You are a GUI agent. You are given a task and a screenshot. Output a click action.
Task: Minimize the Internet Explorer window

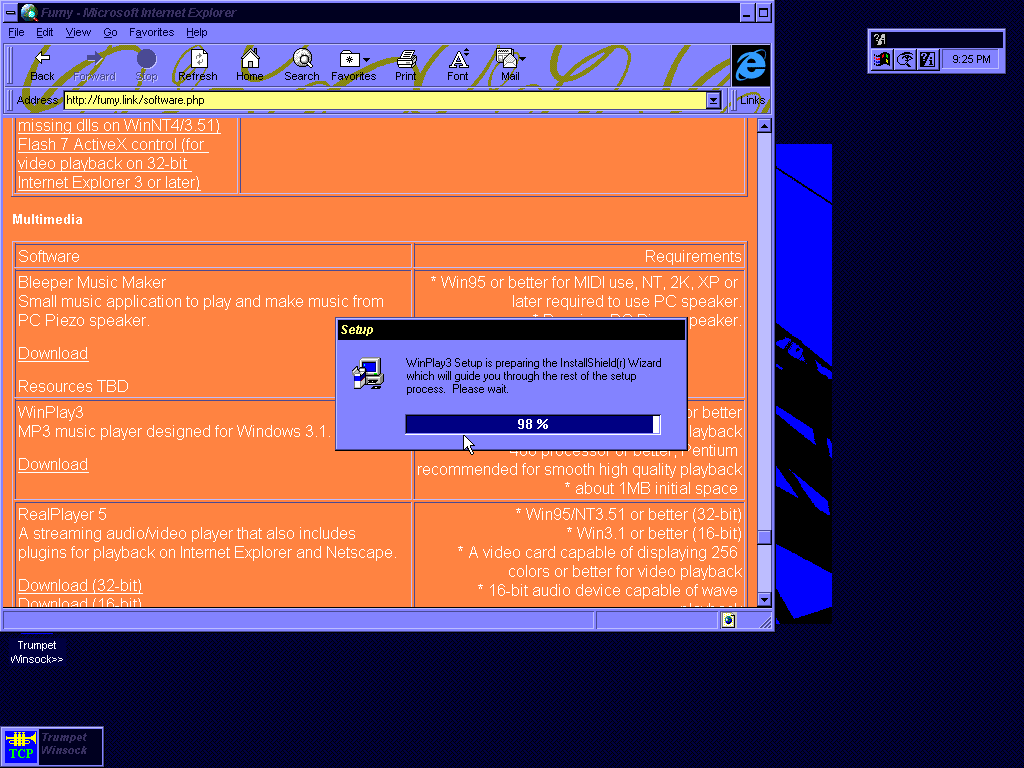[x=748, y=12]
